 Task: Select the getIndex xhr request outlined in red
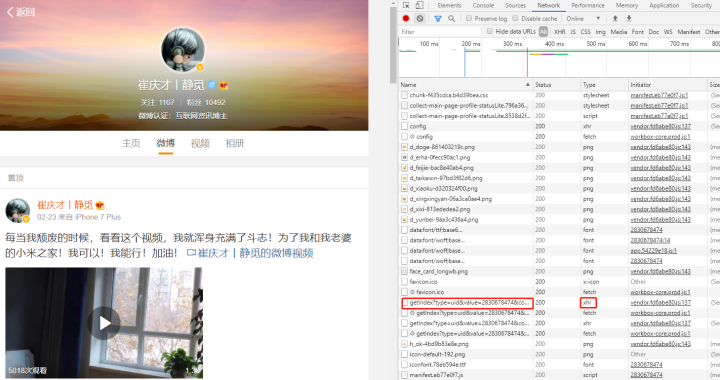point(467,302)
